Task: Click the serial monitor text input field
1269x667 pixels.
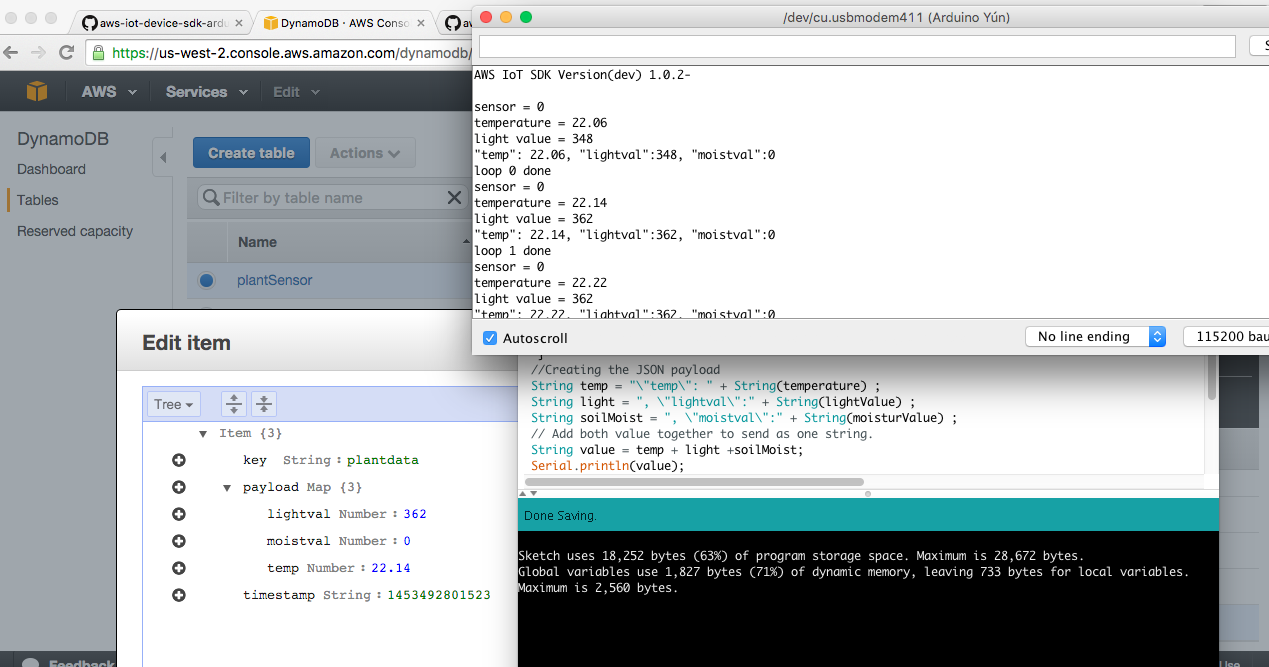Action: 856,46
